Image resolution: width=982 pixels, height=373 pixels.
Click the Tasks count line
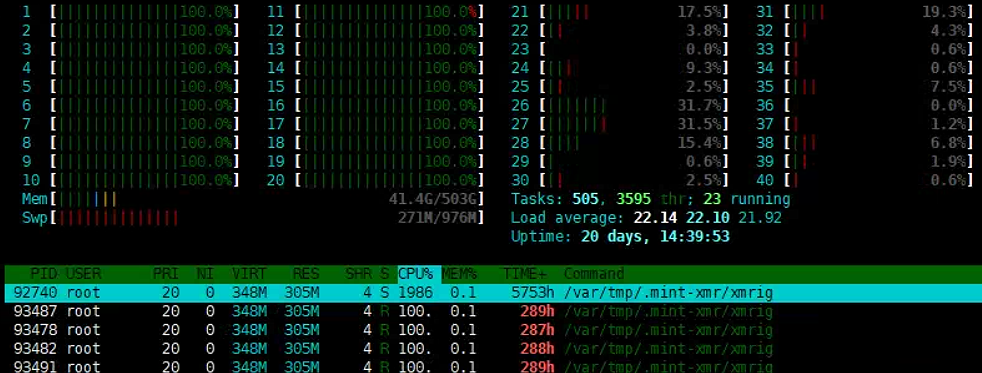[x=651, y=200]
